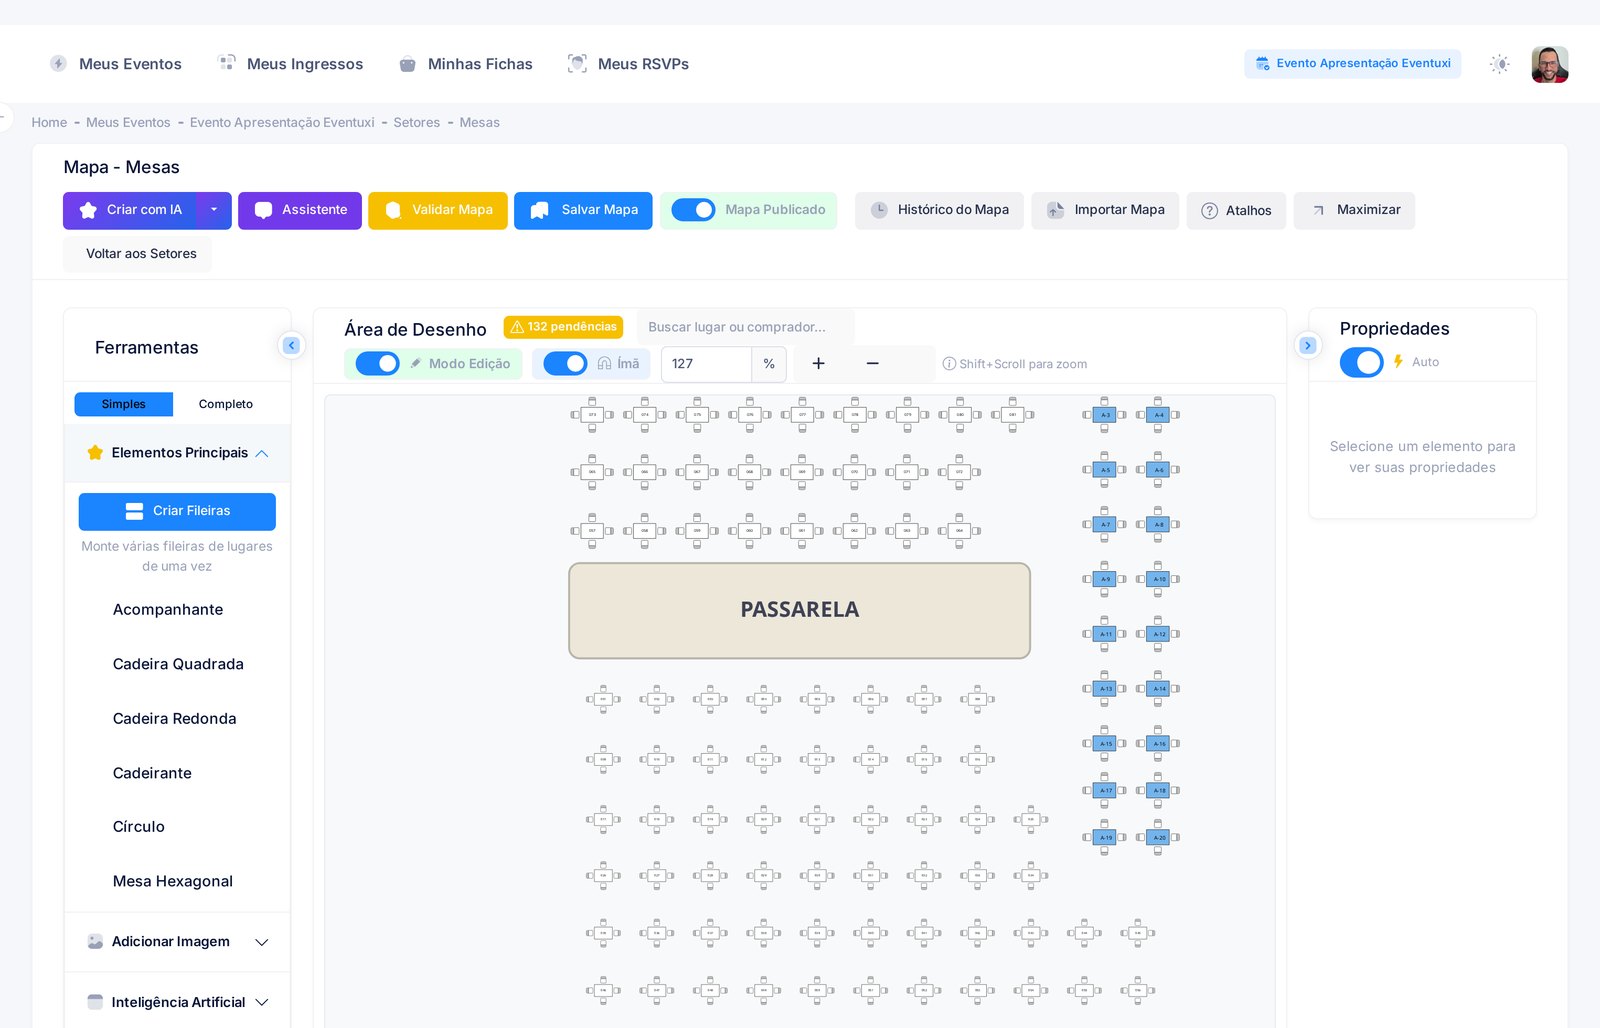
Task: Select table A-20 on the map
Action: click(x=1159, y=838)
